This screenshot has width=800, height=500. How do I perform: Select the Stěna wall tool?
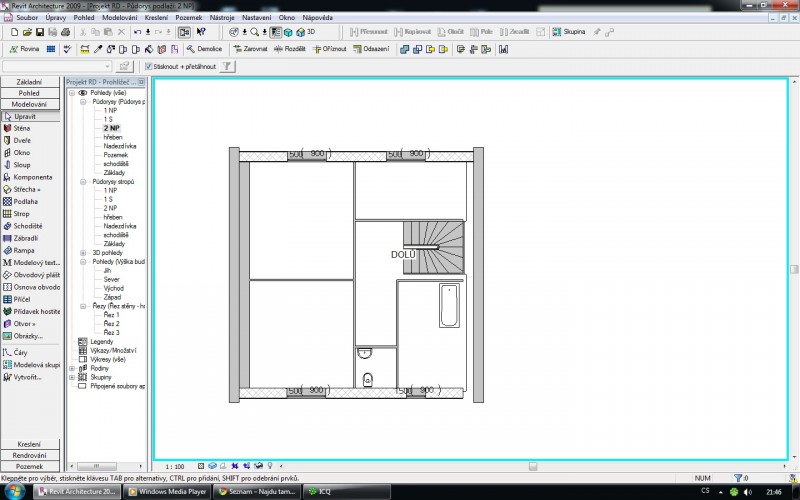coord(21,128)
